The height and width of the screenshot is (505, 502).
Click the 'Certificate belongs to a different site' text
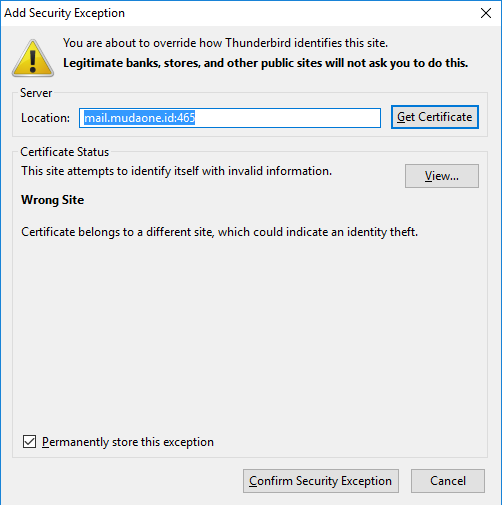[219, 232]
